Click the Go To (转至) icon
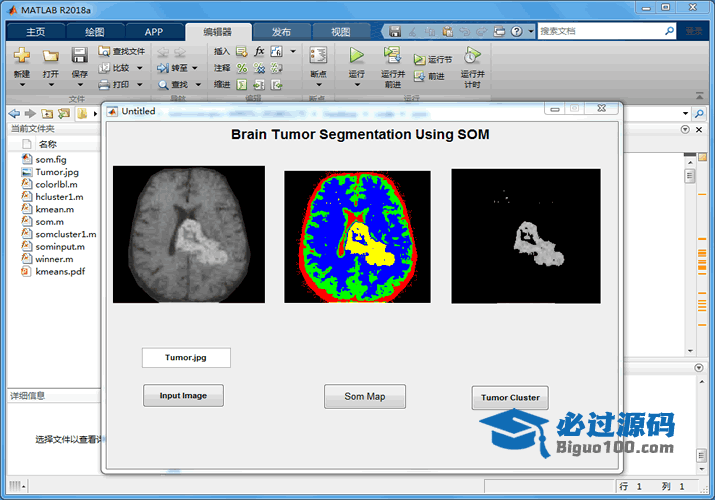Screen dimensions: 715x500 pos(163,68)
